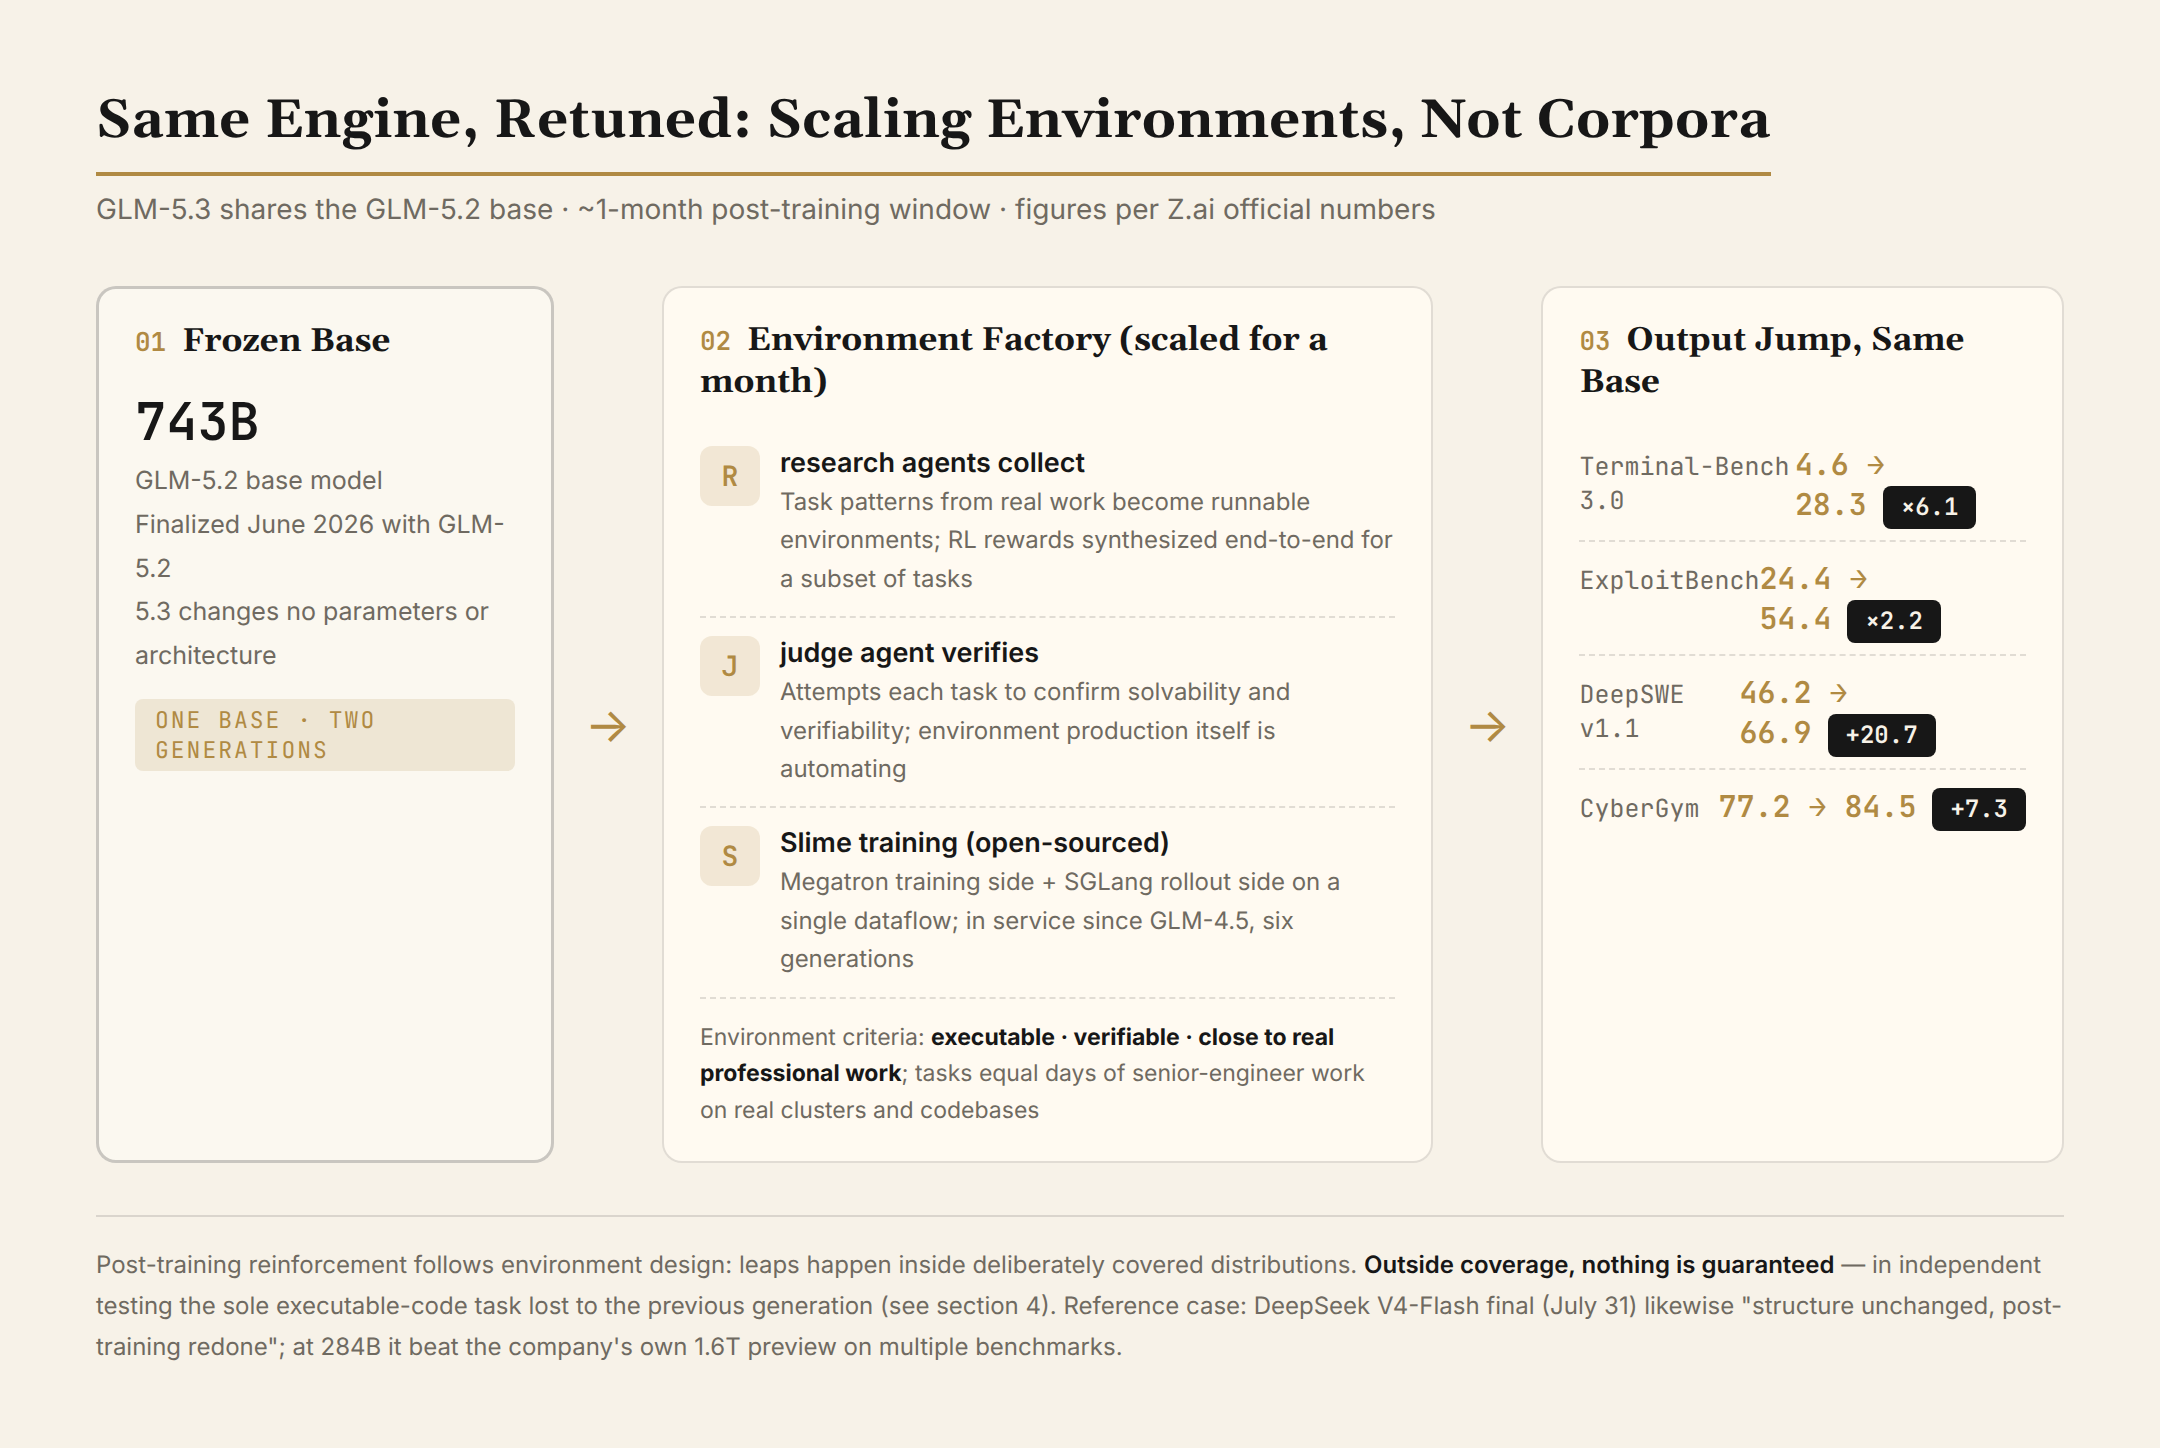Viewport: 2160px width, 1448px height.
Task: Click the J badge beside judge agent verifies
Action: 730,666
